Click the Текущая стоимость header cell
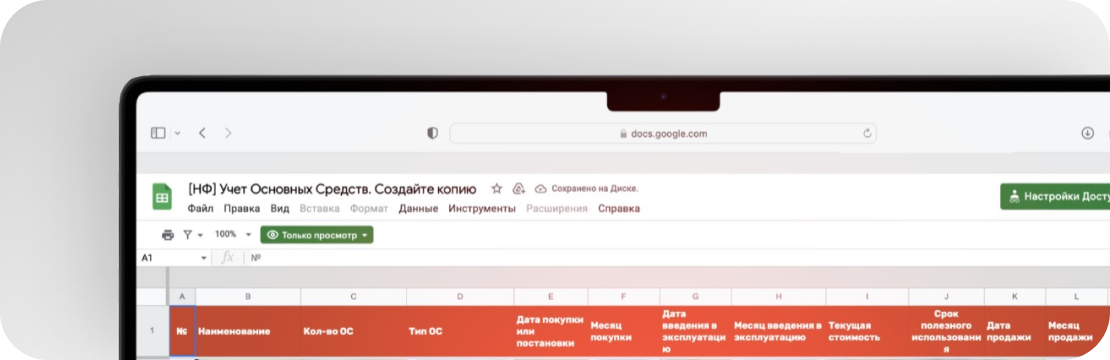Viewport: 1110px width, 360px height. click(867, 330)
